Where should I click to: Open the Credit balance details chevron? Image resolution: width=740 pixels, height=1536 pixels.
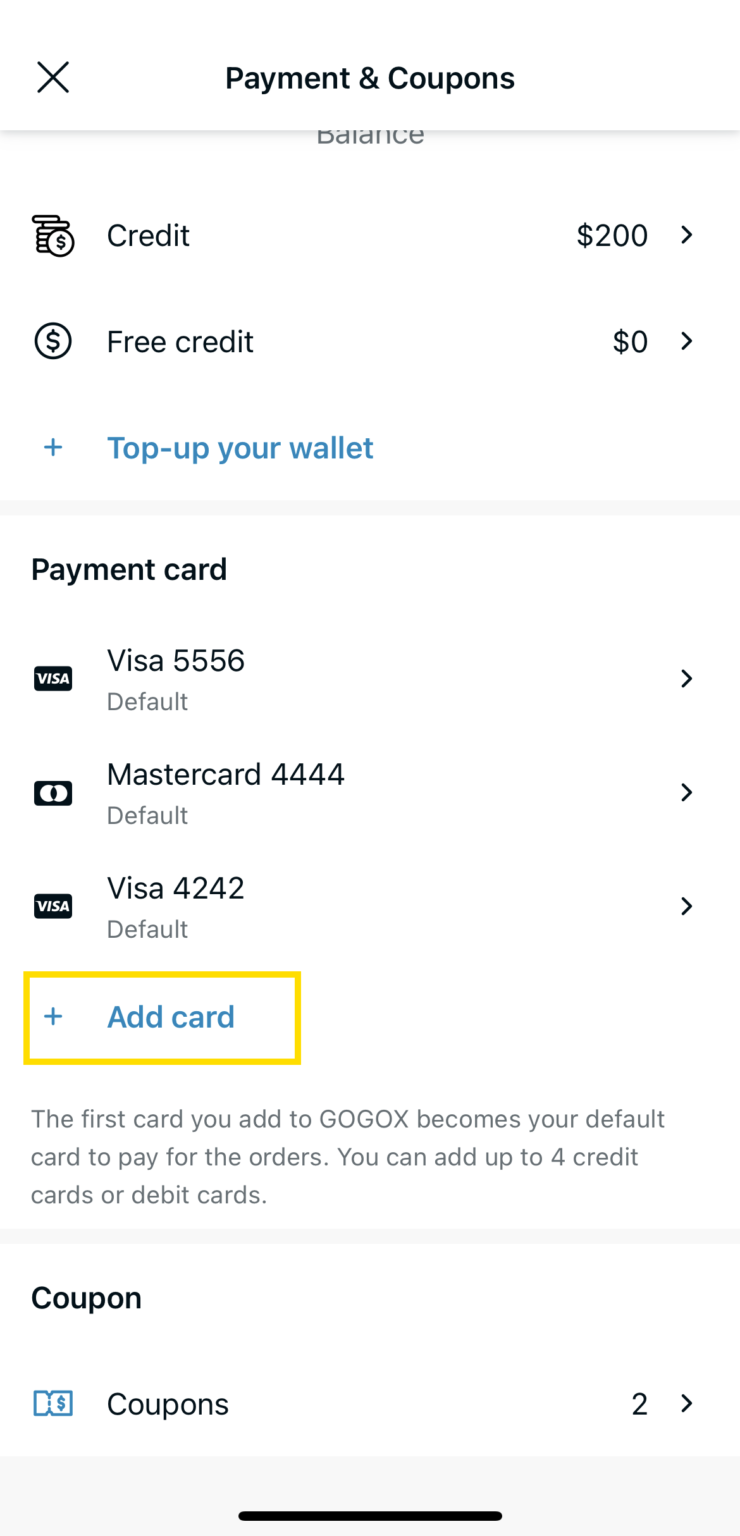687,235
